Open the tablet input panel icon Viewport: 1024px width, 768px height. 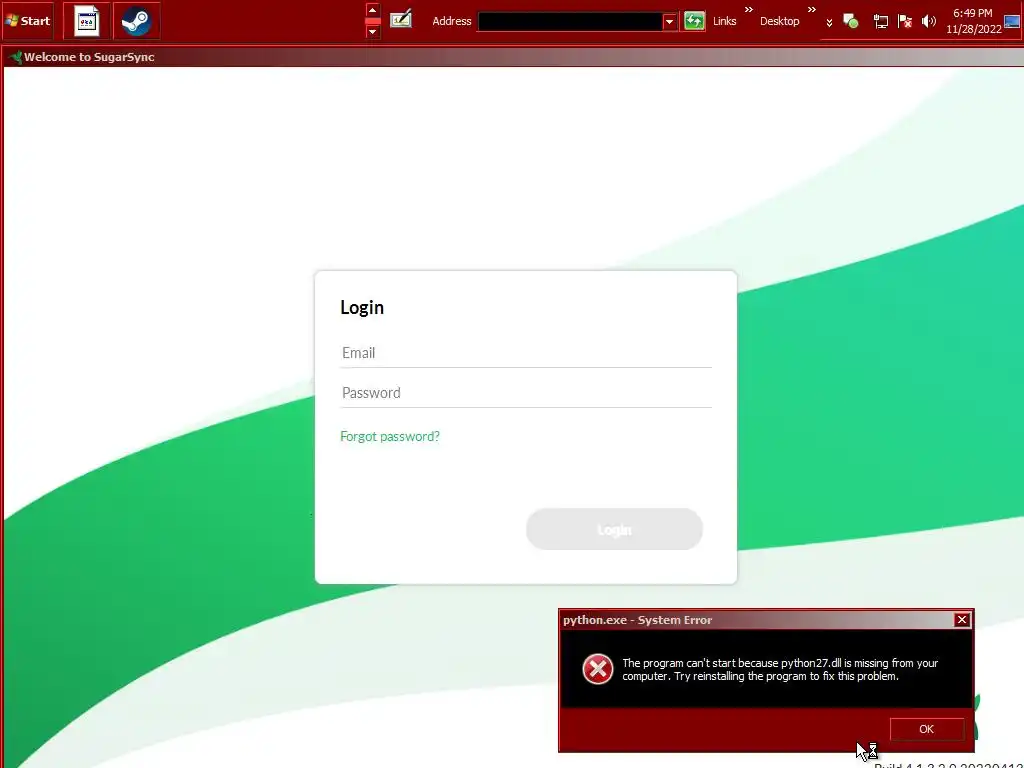pyautogui.click(x=400, y=20)
